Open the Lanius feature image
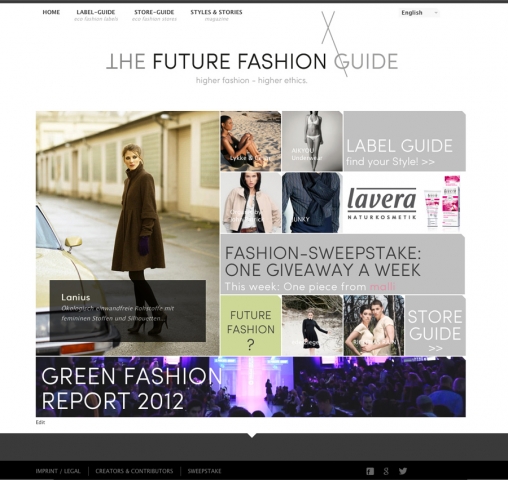Viewport: 508px width, 480px height. 127,233
